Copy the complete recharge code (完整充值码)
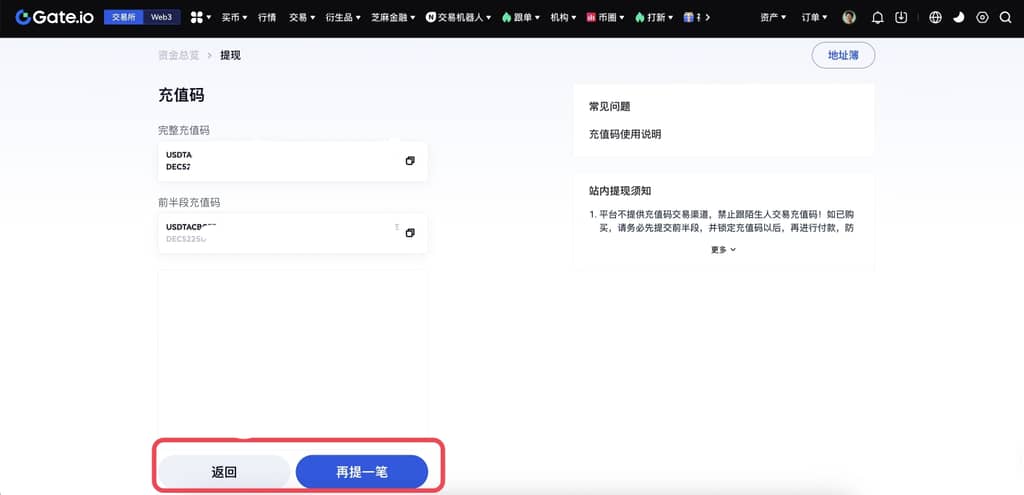 (410, 161)
